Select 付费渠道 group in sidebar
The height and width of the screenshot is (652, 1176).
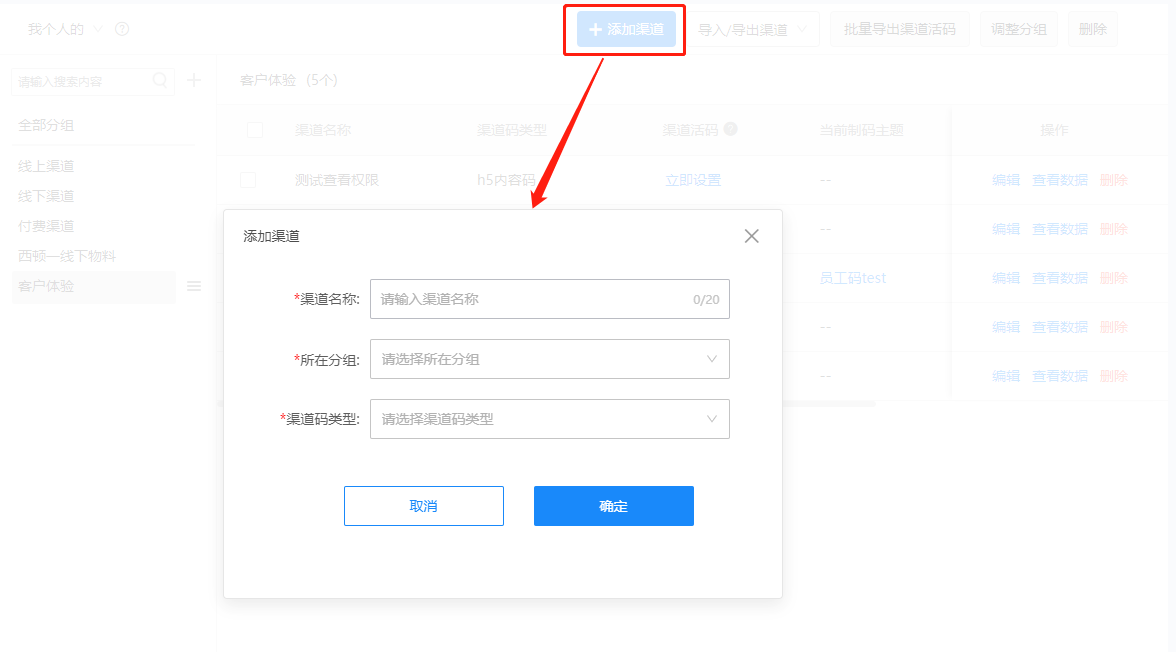pos(46,226)
